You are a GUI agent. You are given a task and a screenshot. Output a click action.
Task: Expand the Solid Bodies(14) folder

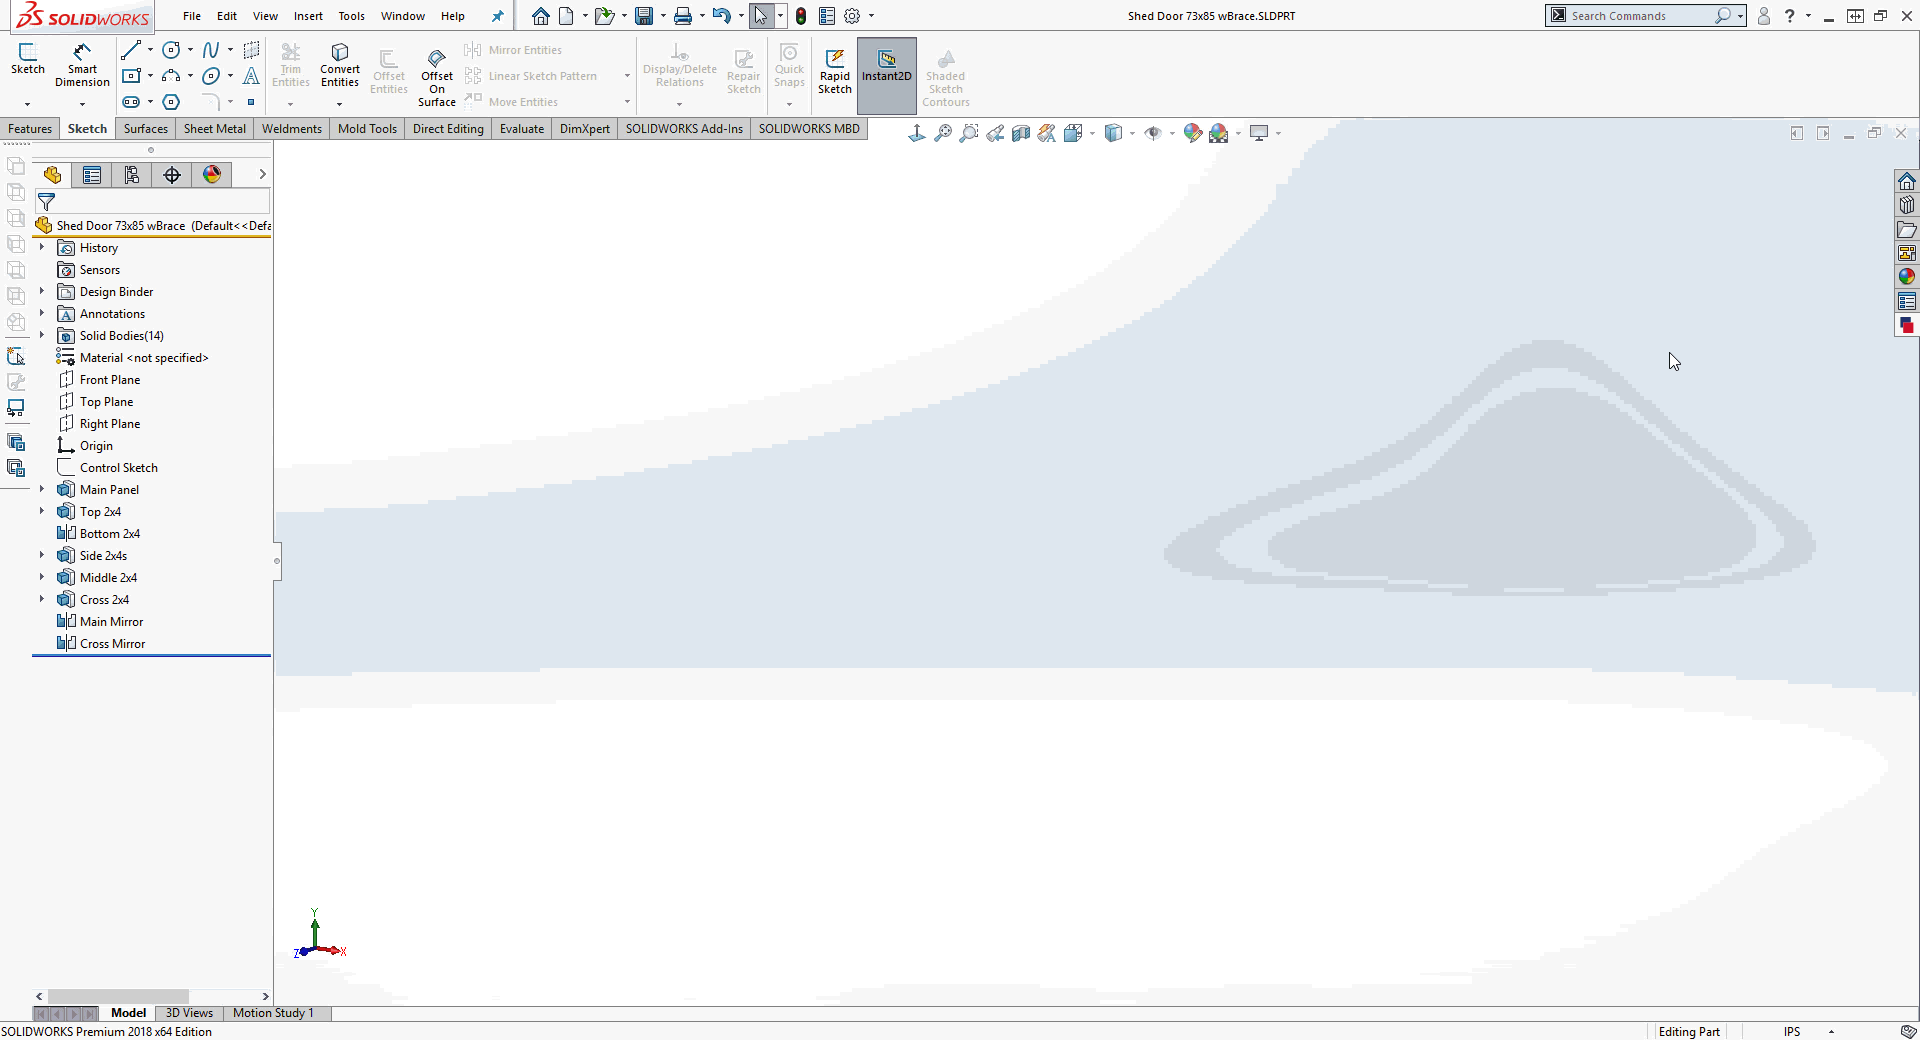pos(42,335)
